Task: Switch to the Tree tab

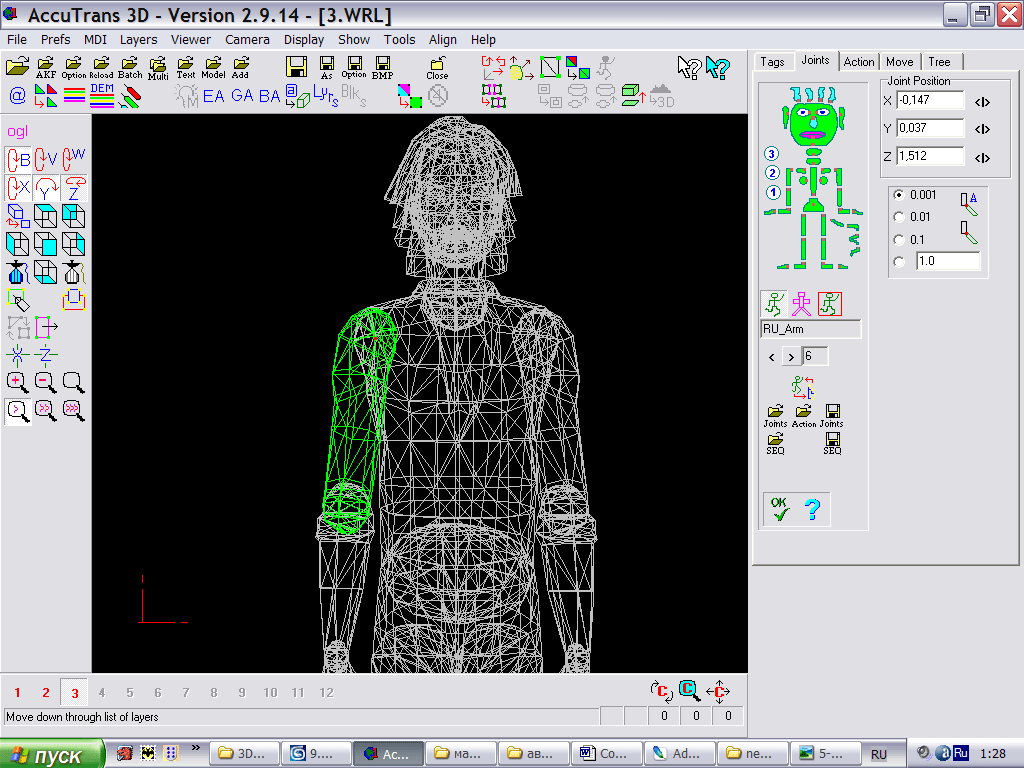Action: [x=939, y=61]
